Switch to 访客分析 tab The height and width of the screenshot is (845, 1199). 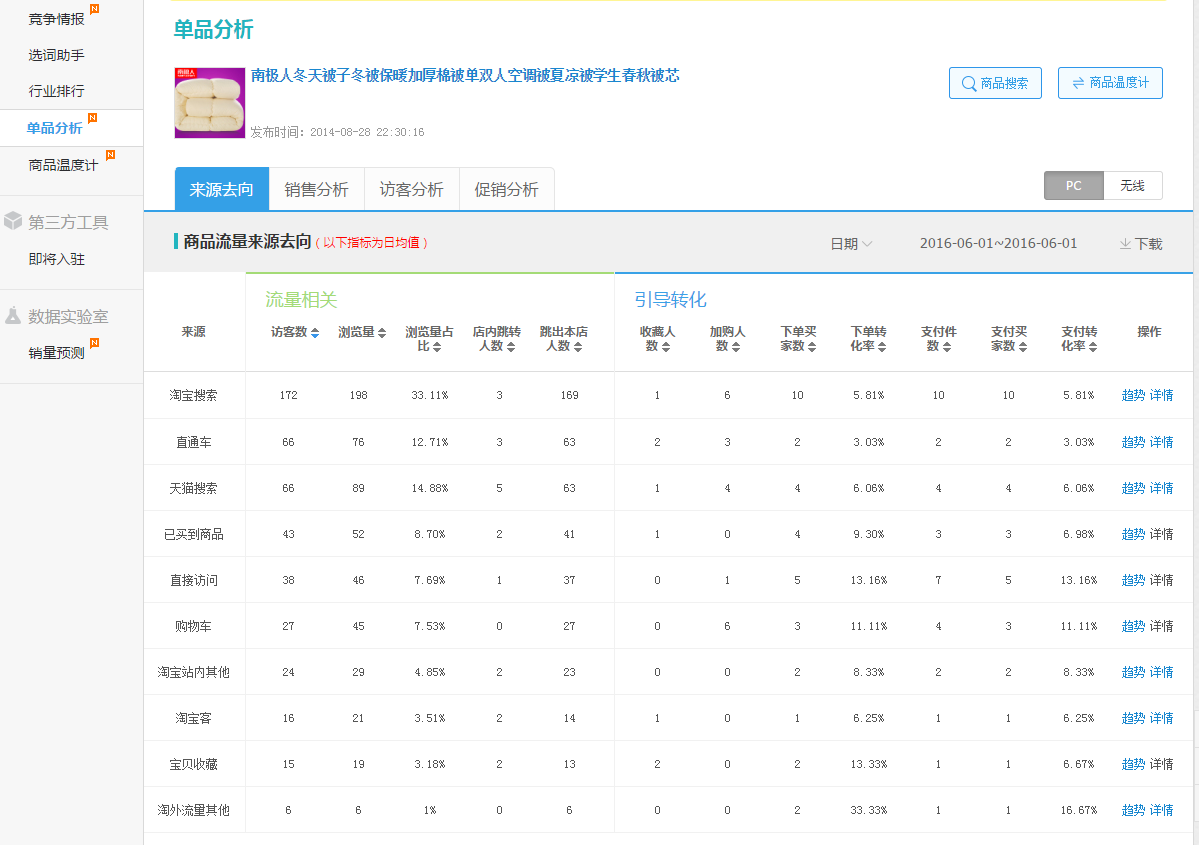[x=411, y=190]
